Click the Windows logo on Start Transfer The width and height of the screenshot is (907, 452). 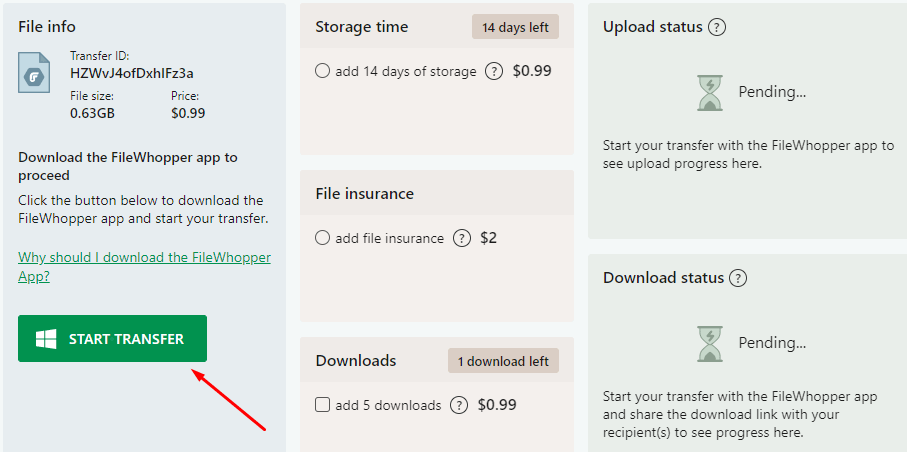point(46,339)
